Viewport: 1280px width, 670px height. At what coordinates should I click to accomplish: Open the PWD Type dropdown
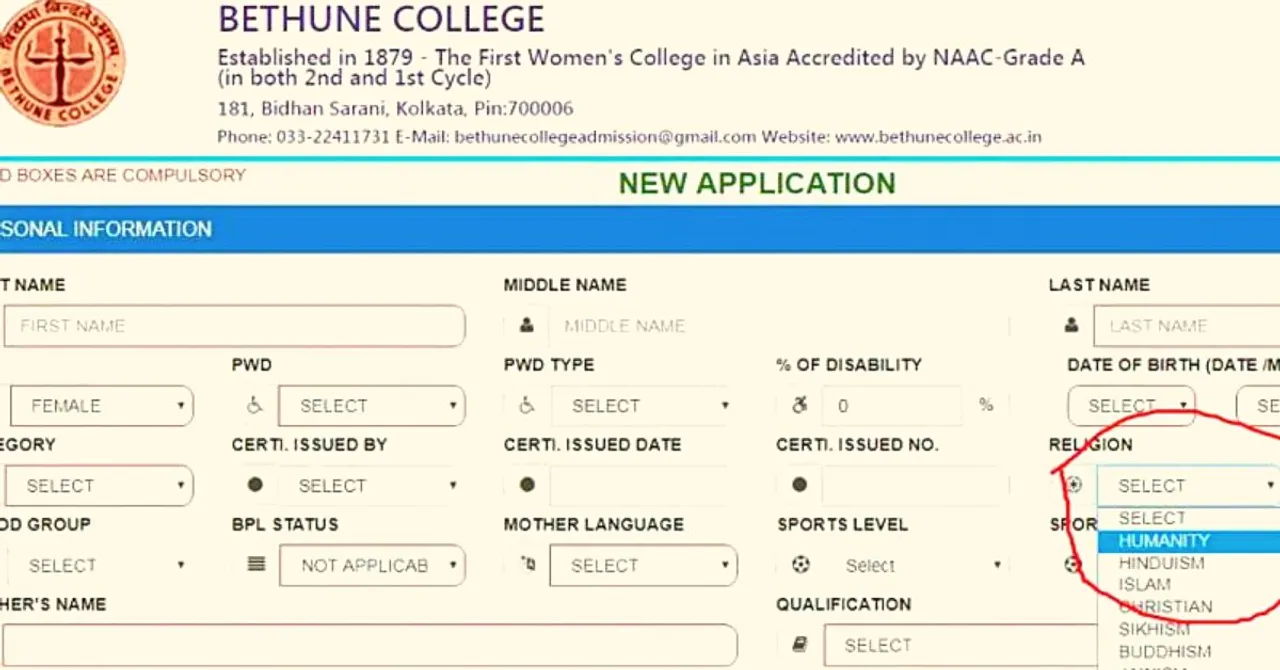pyautogui.click(x=643, y=405)
